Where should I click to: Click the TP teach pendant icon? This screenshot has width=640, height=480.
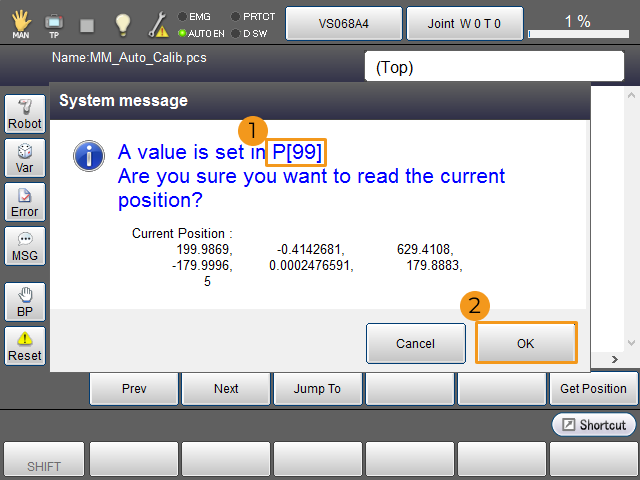[54, 25]
